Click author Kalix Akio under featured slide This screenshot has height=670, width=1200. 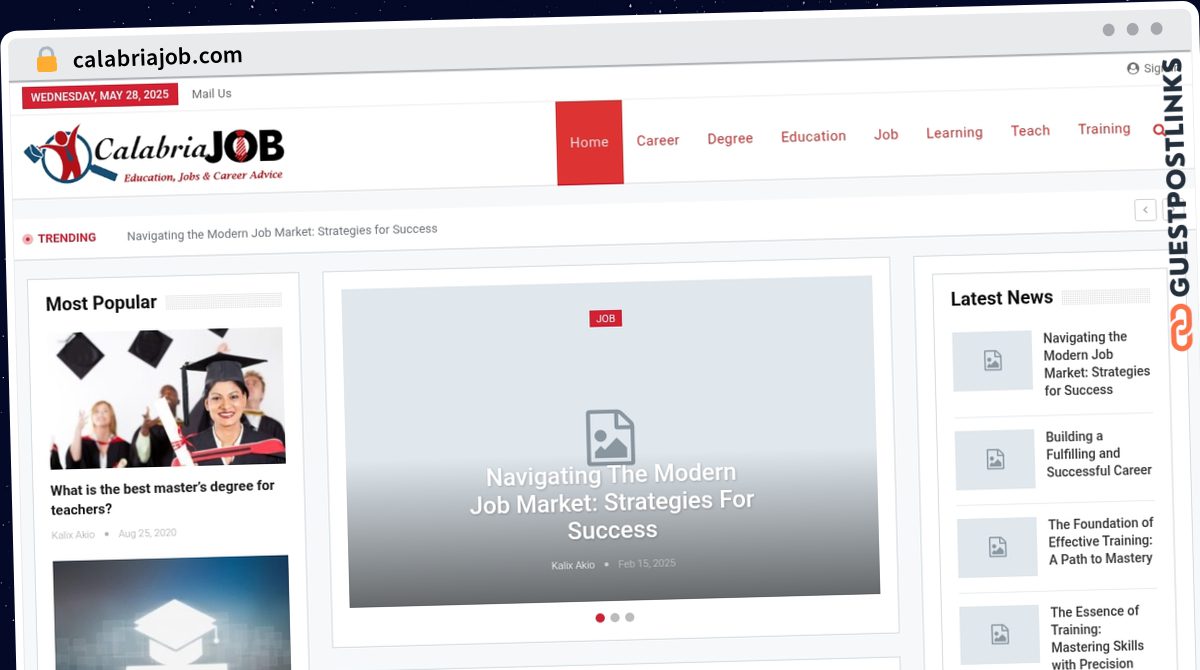click(x=573, y=565)
